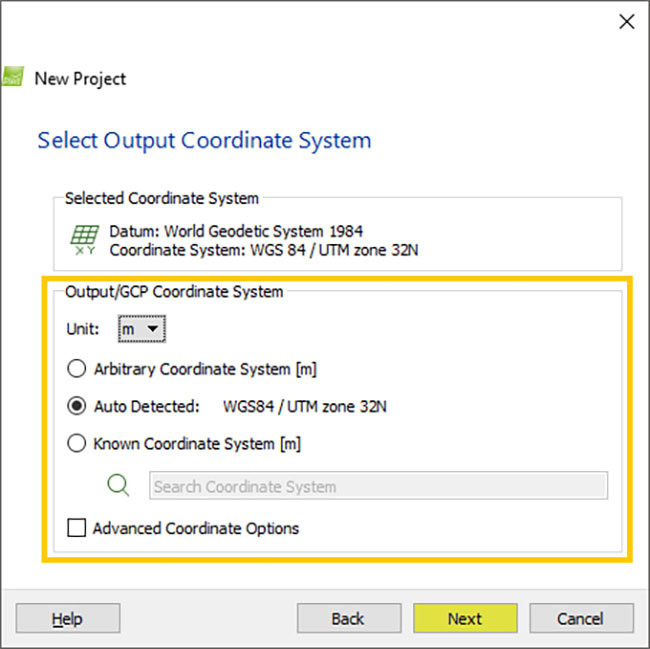Click Datum: World Geodetic System 1984 text

(236, 231)
